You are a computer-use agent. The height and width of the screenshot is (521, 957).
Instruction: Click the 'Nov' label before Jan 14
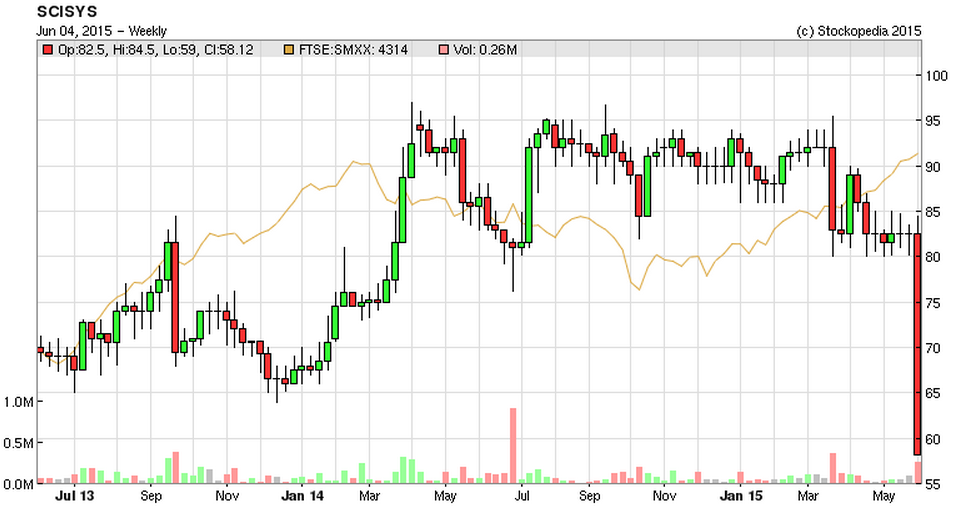(x=226, y=496)
